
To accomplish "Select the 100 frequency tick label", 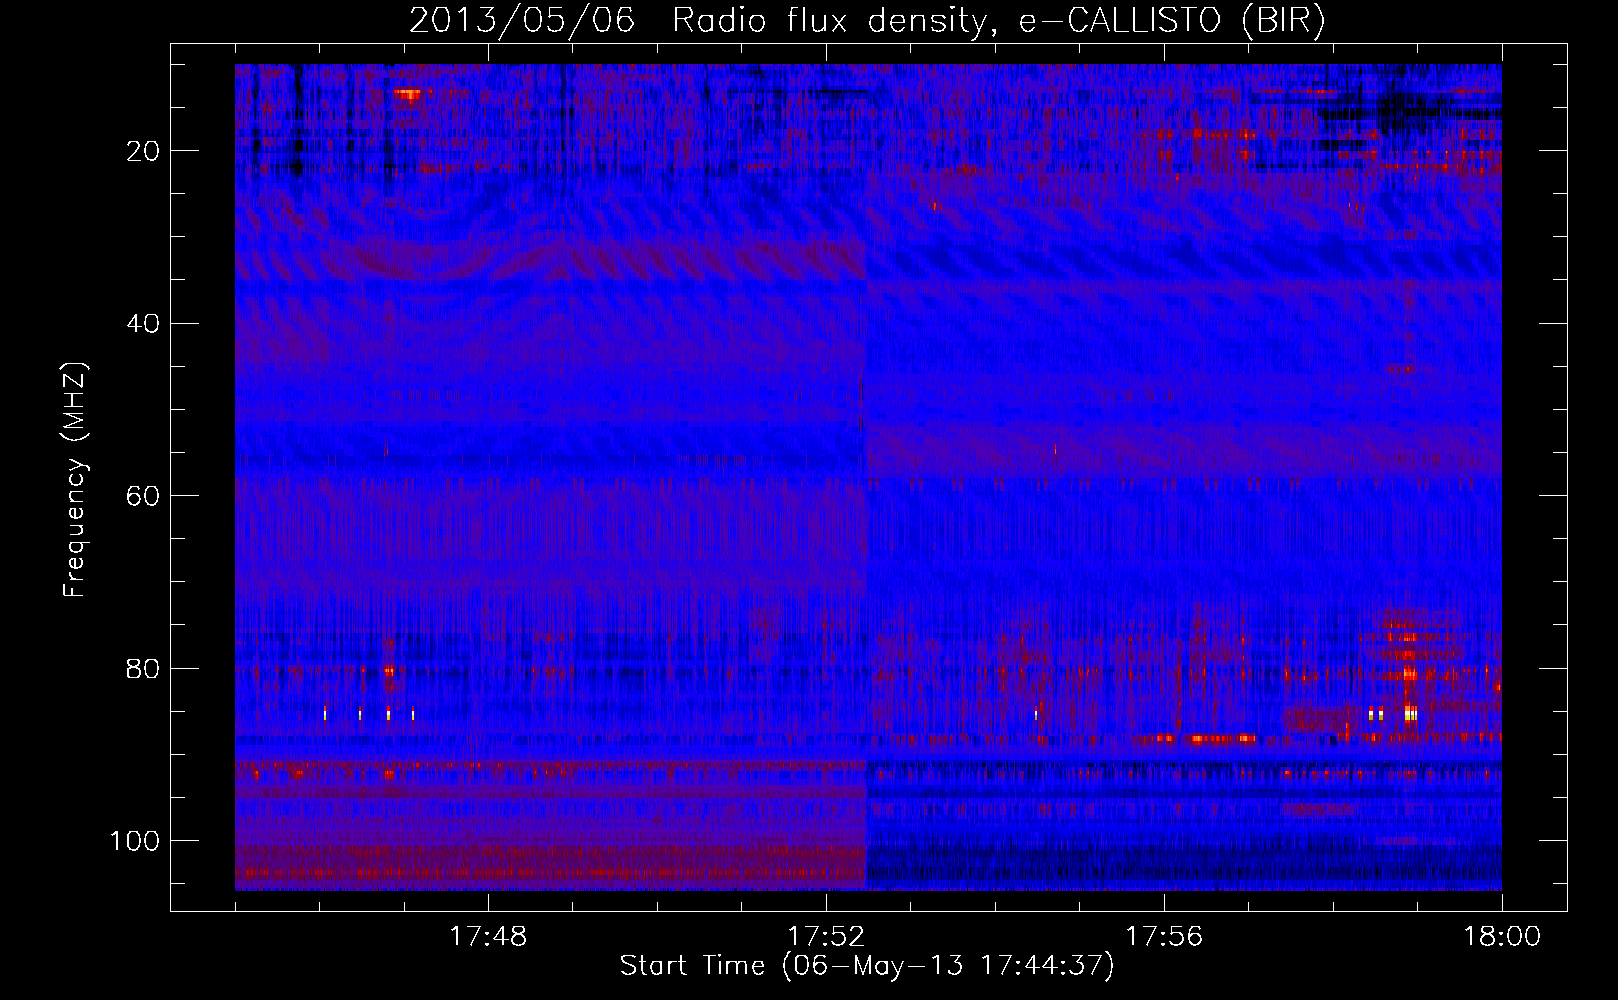I will click(x=135, y=841).
